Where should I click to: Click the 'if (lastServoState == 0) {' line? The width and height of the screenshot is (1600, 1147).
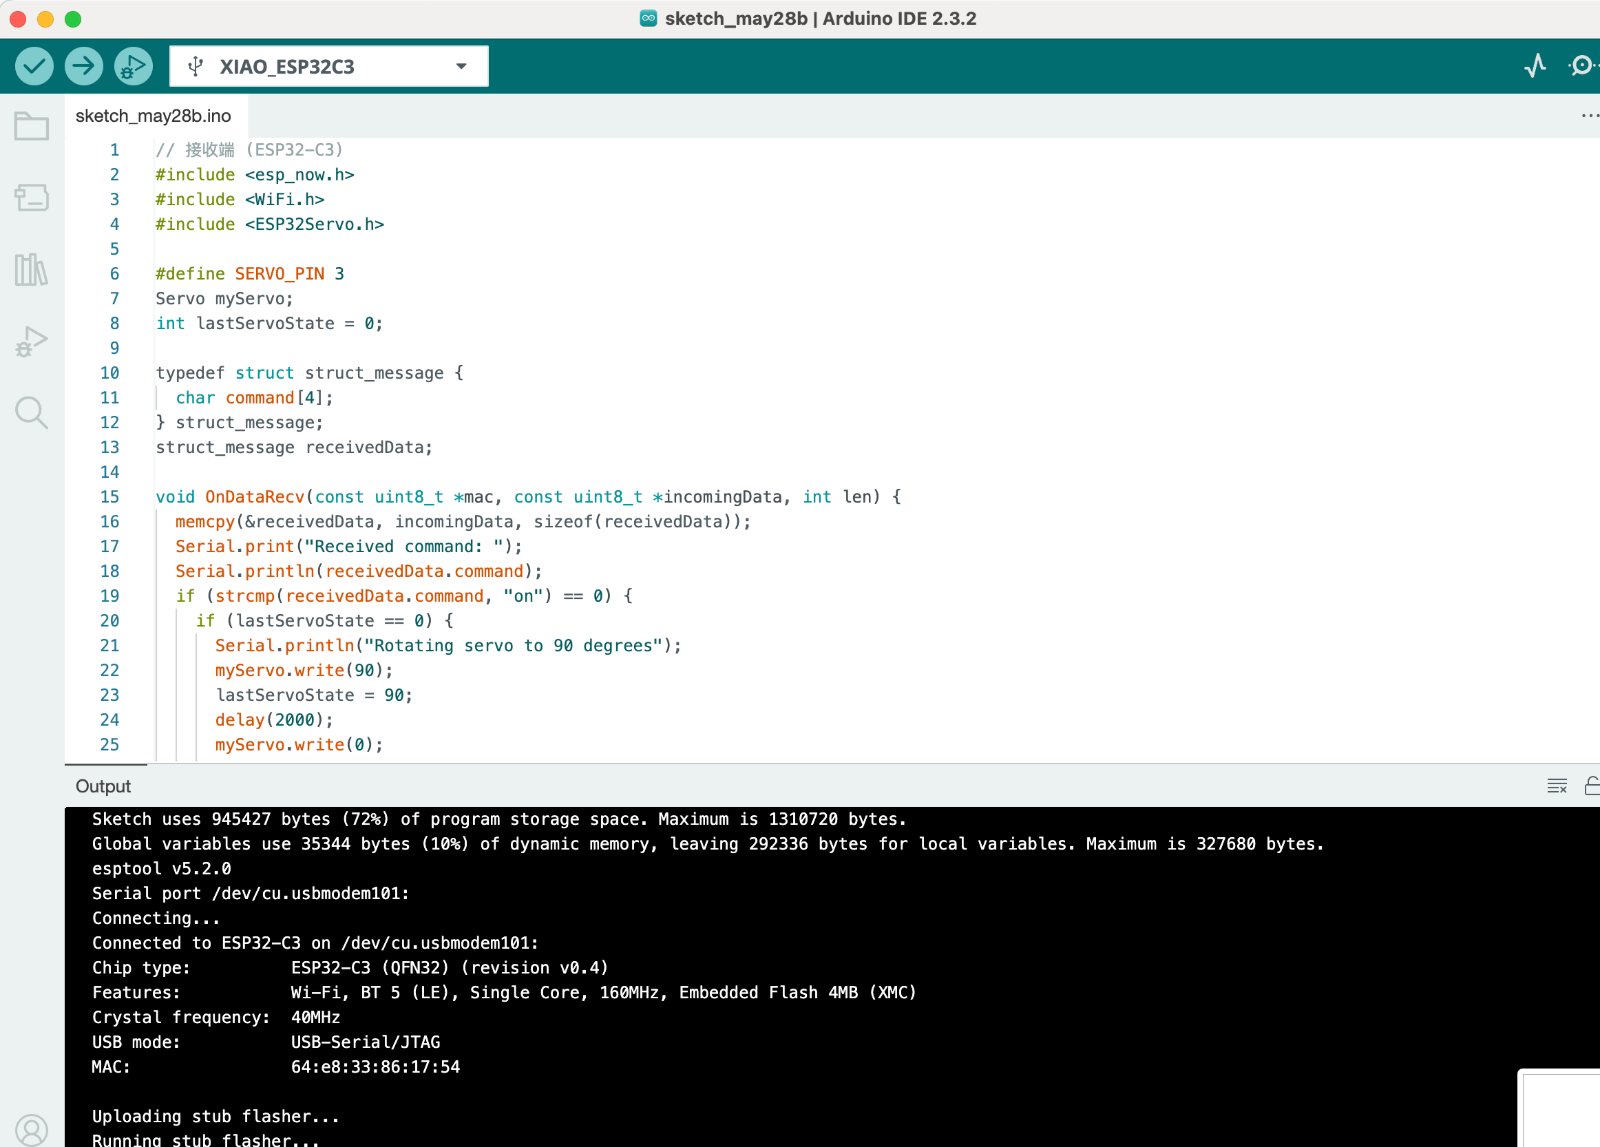click(325, 621)
